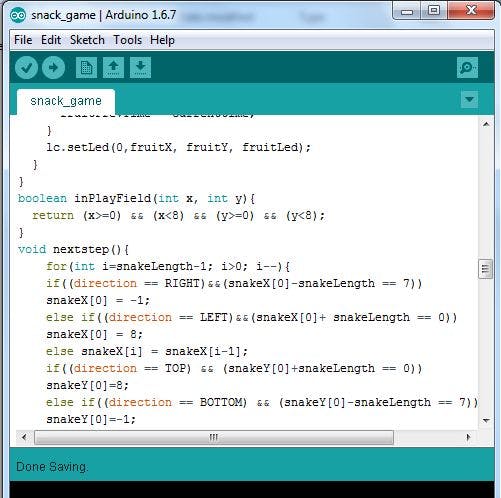
Task: Click the vertical scrollbar down arrow
Action: 486,420
